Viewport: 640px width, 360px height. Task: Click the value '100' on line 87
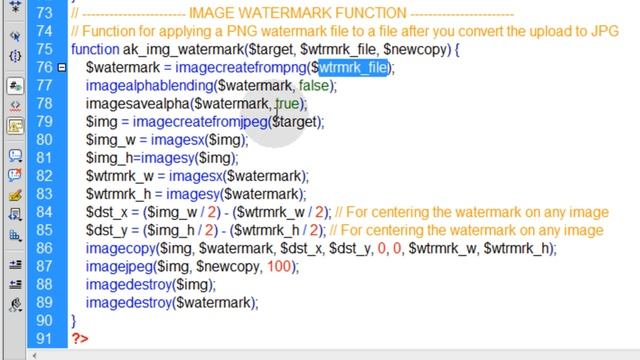point(279,267)
